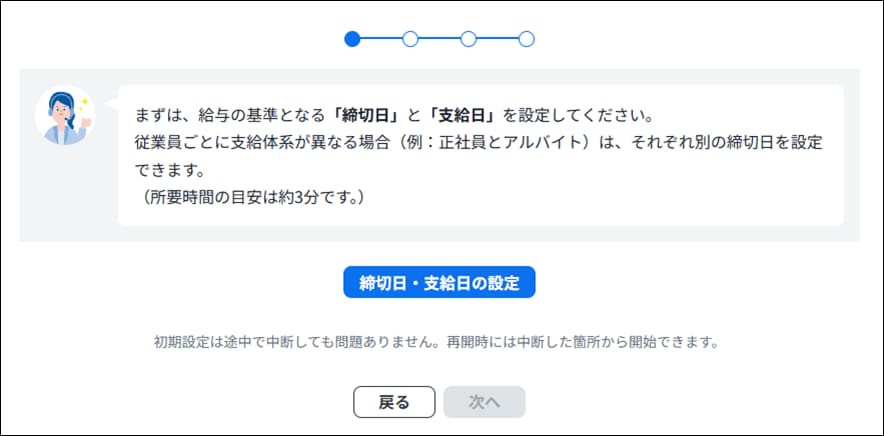Jump to the third step circle
The width and height of the screenshot is (884, 436).
click(468, 39)
